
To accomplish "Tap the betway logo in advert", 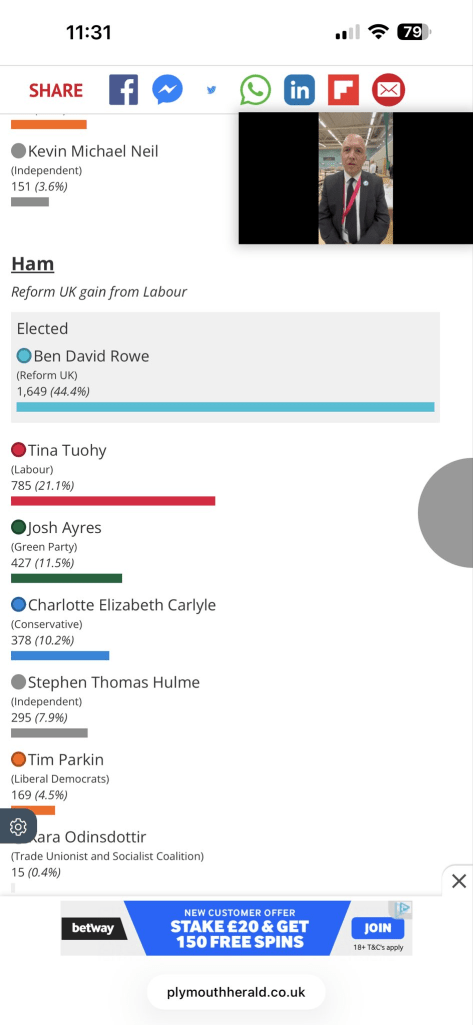I will (92, 928).
